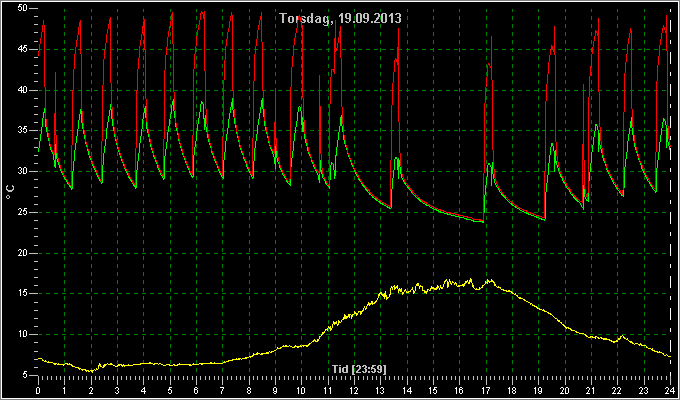Select hour 20 on the time axis

click(565, 390)
